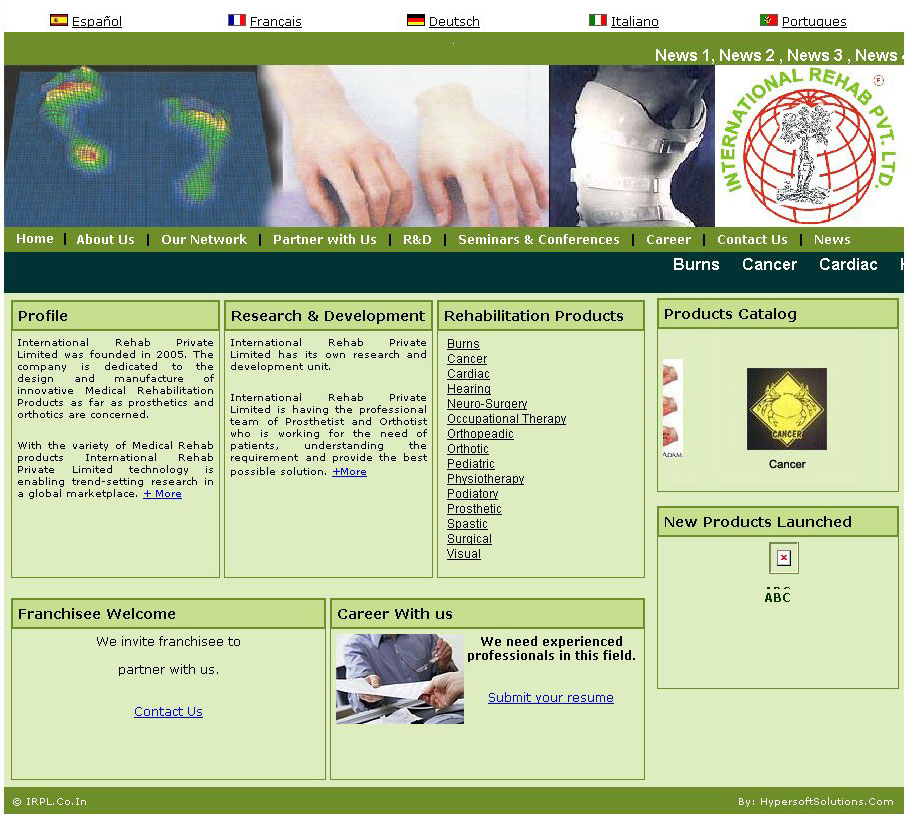
Task: Click Cardiac in the scrolling dark banner
Action: 847,265
